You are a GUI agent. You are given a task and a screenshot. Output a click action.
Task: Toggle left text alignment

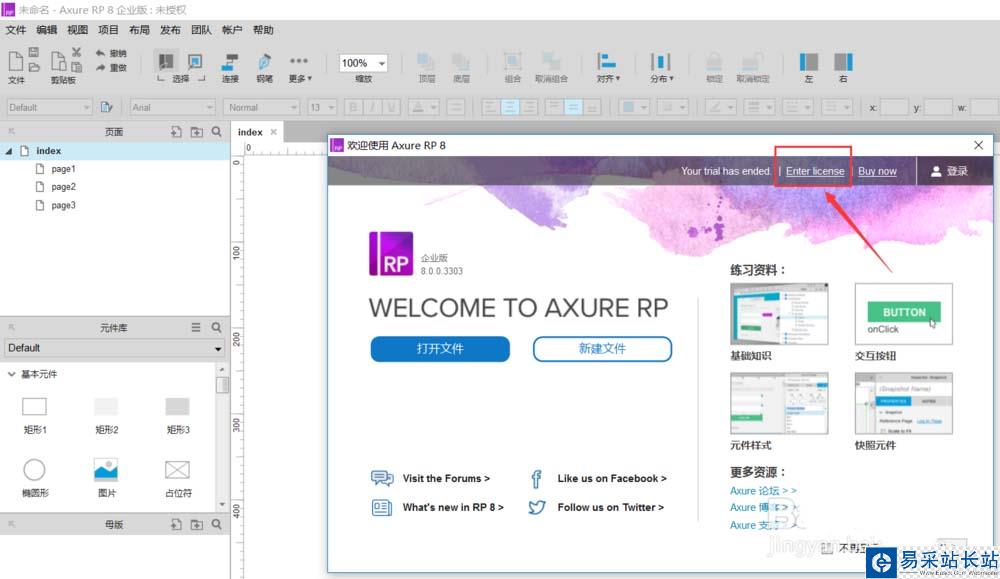[490, 107]
